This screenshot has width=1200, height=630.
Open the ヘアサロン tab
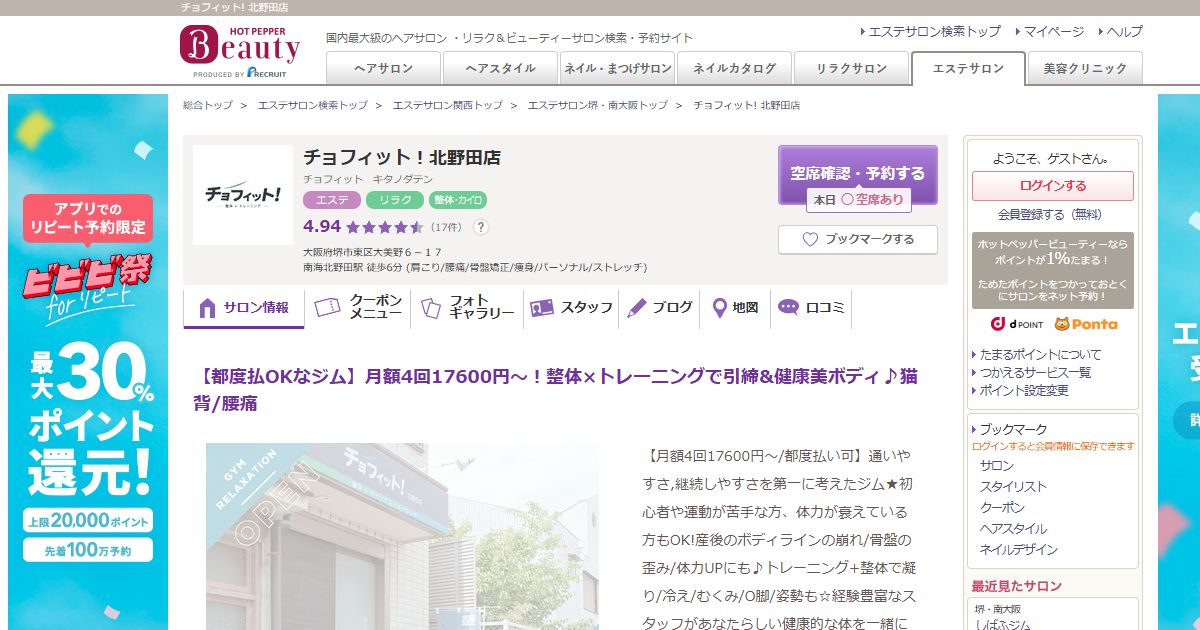point(383,68)
